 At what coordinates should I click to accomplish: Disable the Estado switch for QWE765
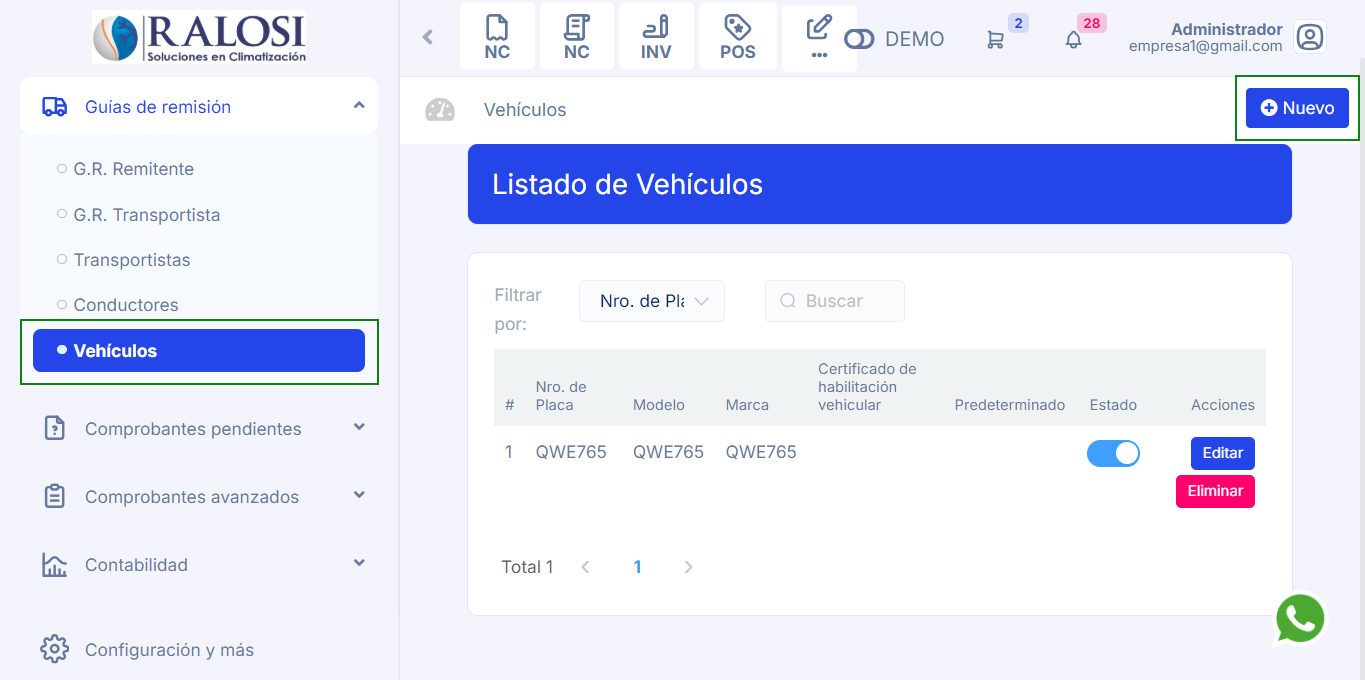[1113, 453]
